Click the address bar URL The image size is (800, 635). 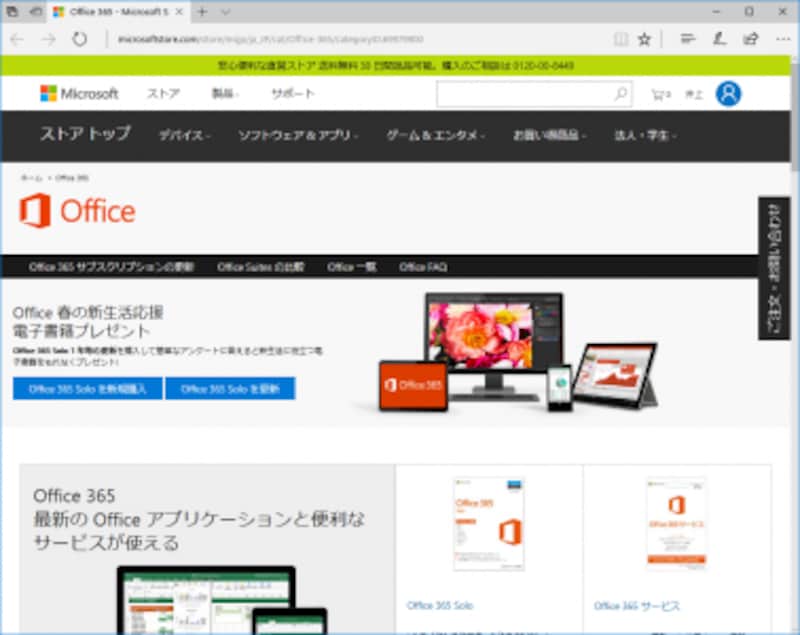(x=270, y=39)
